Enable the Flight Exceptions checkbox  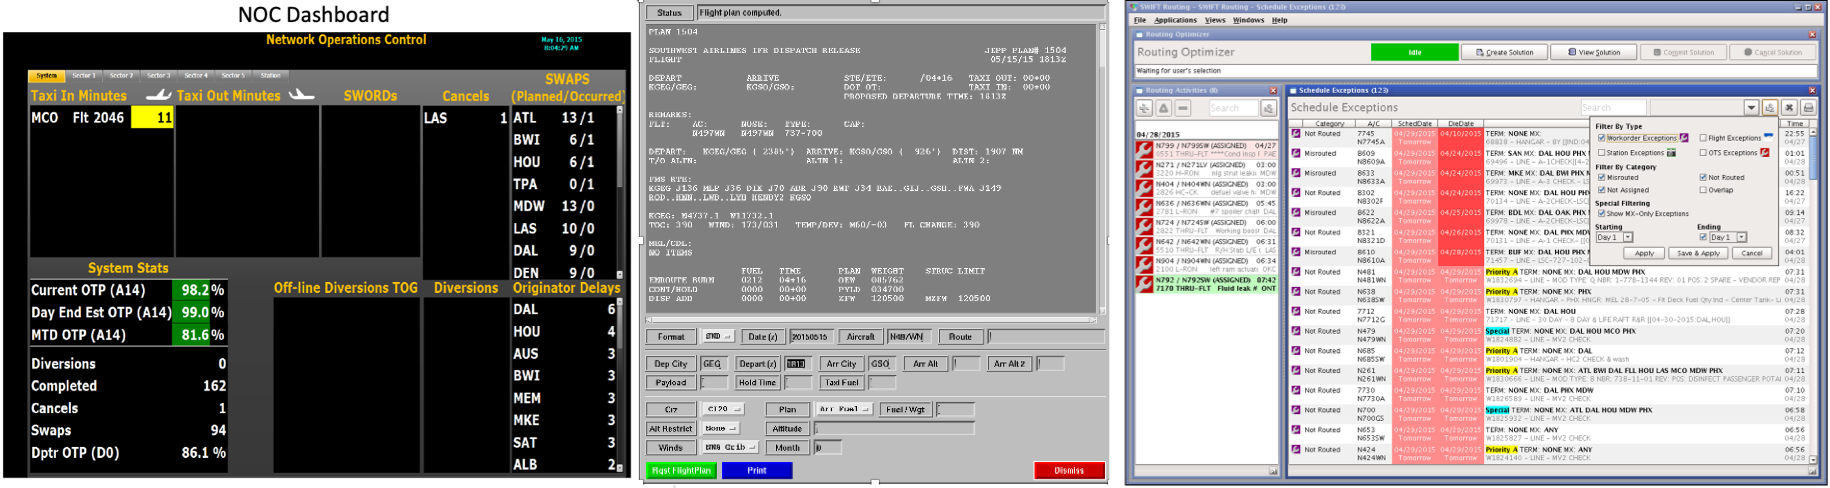1703,138
